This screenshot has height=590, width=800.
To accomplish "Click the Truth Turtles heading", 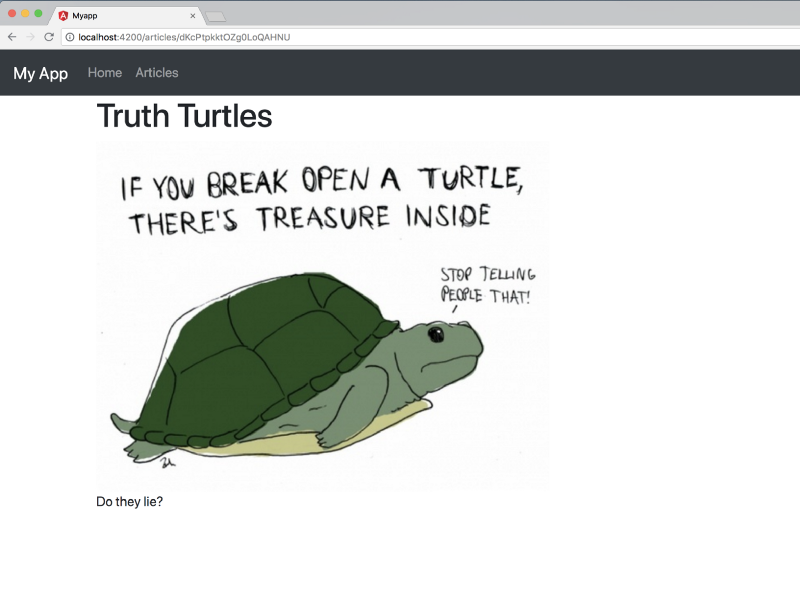I will click(184, 116).
